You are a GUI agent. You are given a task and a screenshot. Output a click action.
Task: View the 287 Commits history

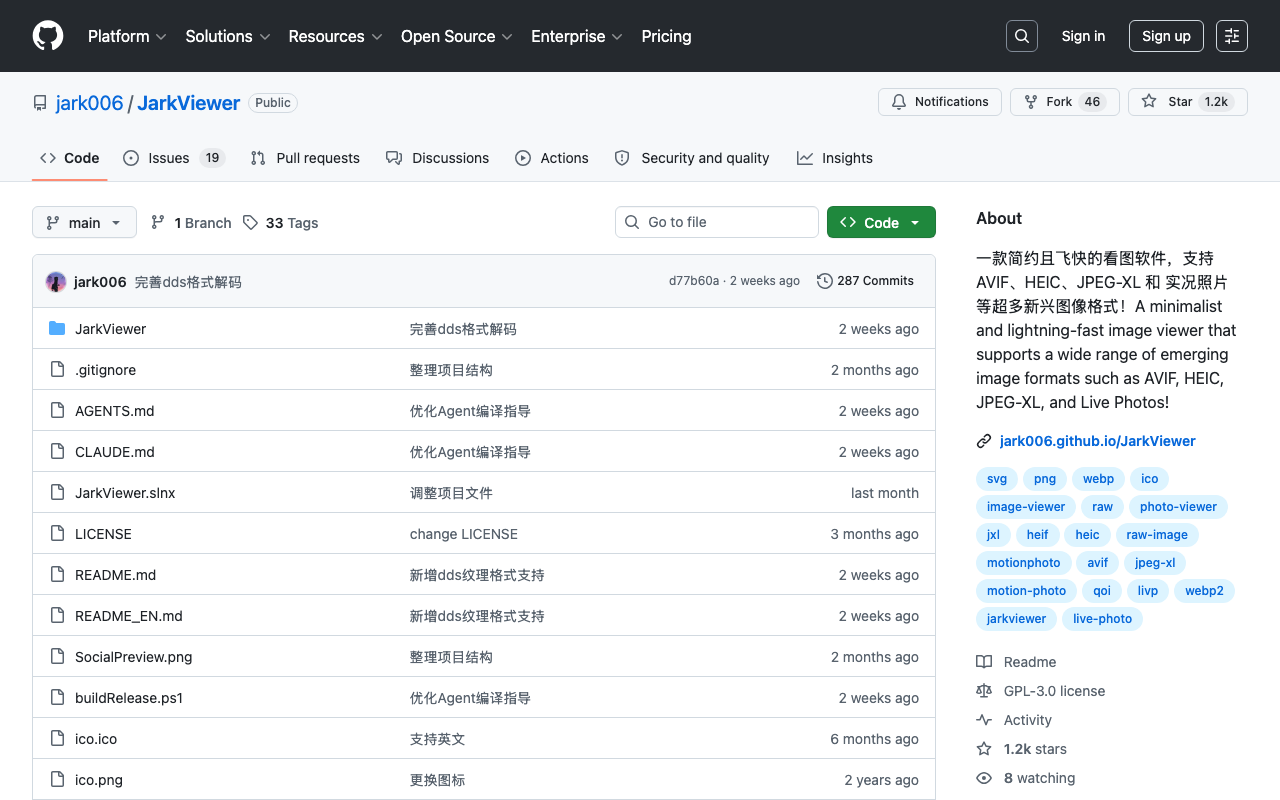coord(865,281)
